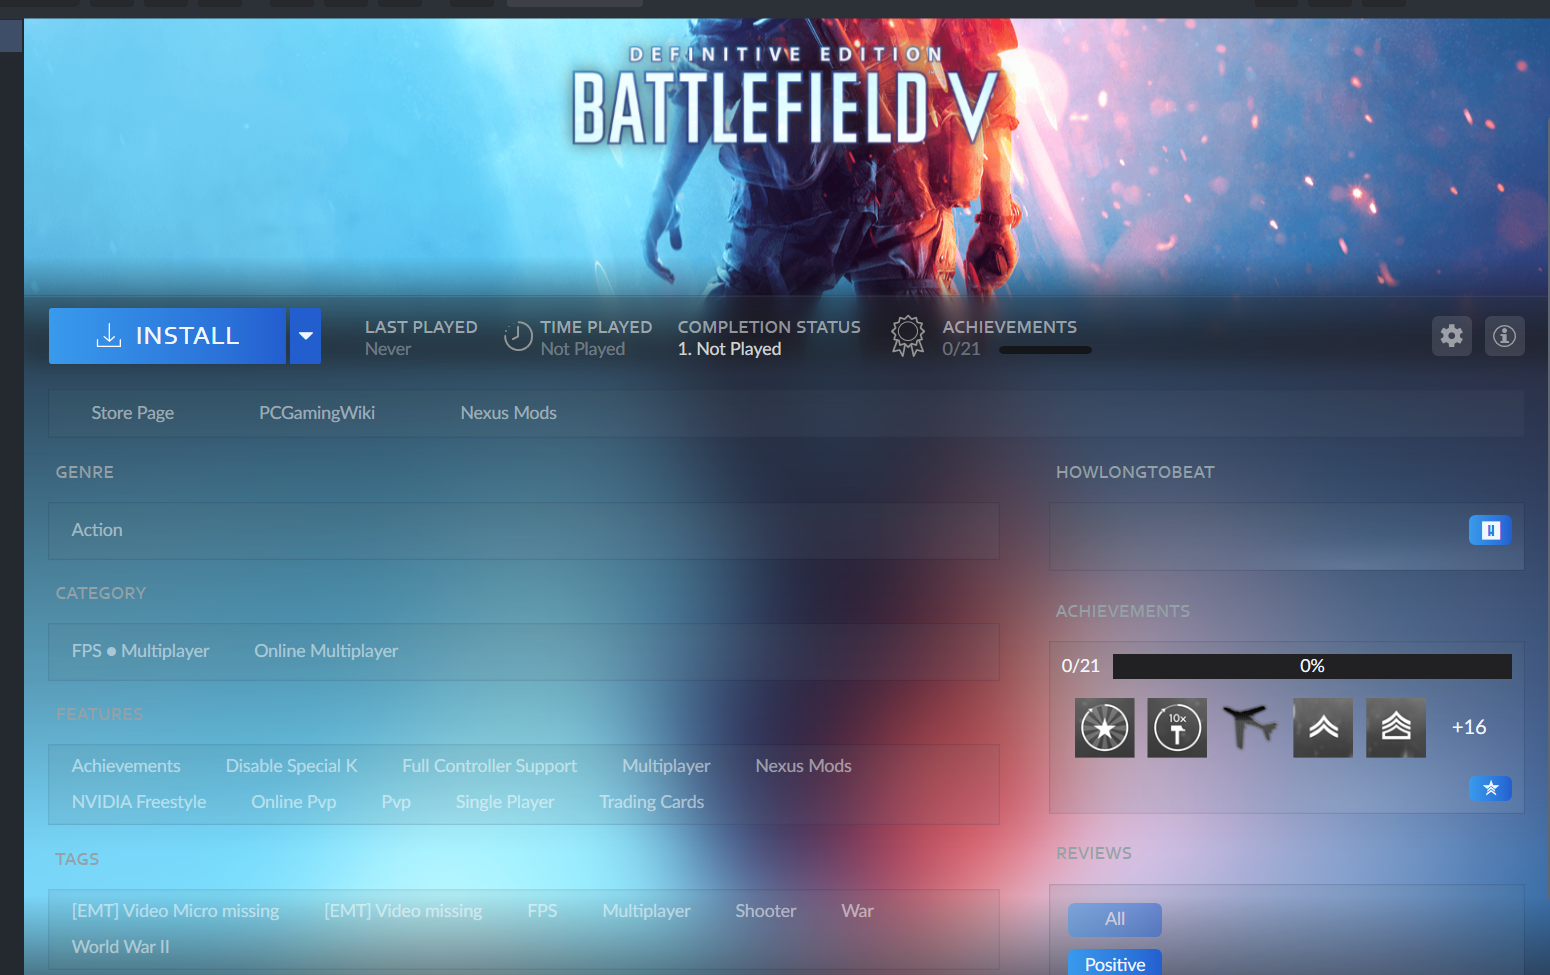Click the blue achievement rarity star icon
1550x975 pixels.
pos(1490,788)
